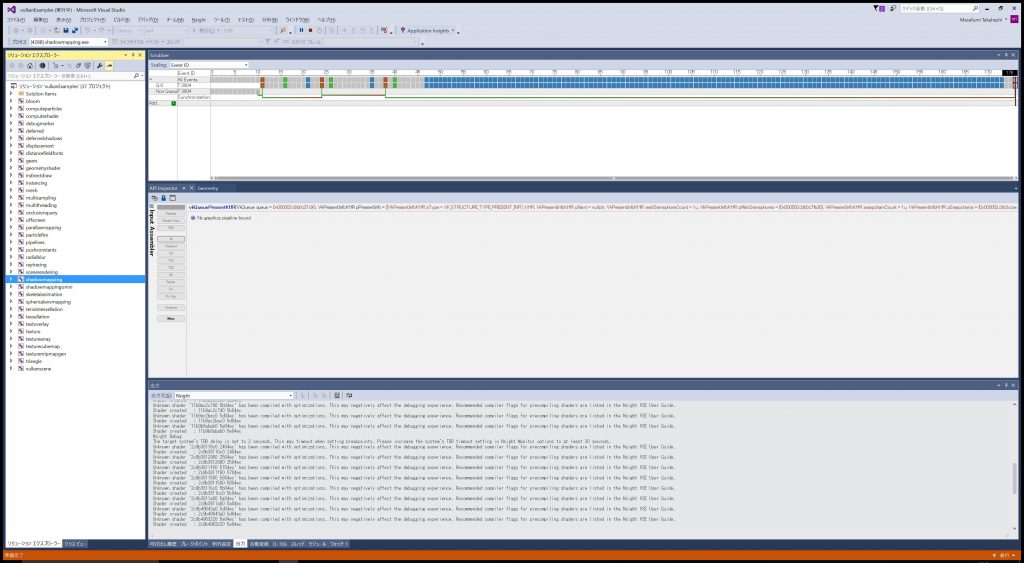The image size is (1024, 563).
Task: Click the Home icon in Solution Explorer toolbar
Action: pyautogui.click(x=31, y=65)
